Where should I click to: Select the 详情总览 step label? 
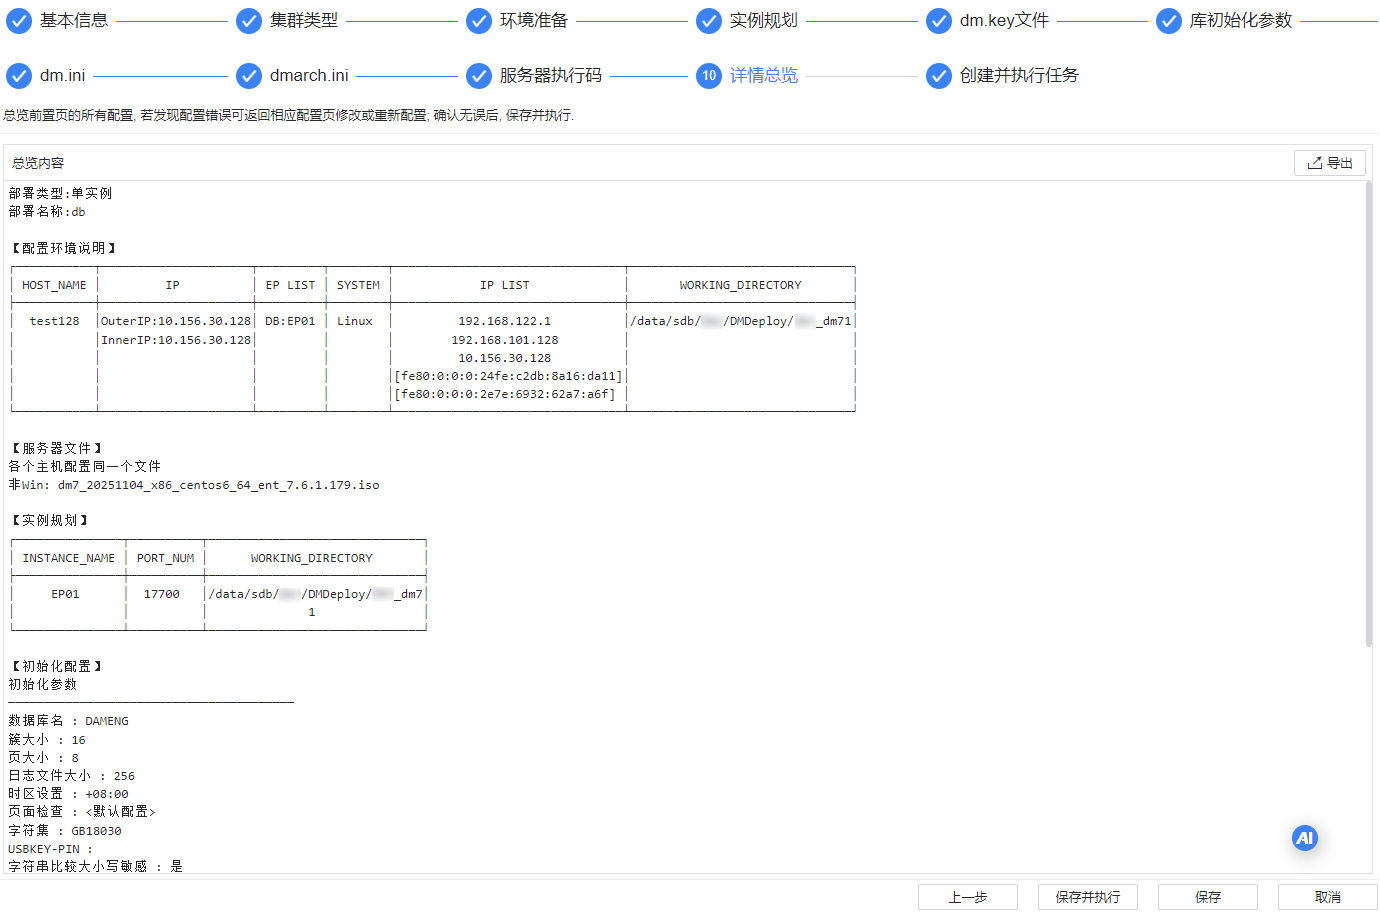pos(764,75)
